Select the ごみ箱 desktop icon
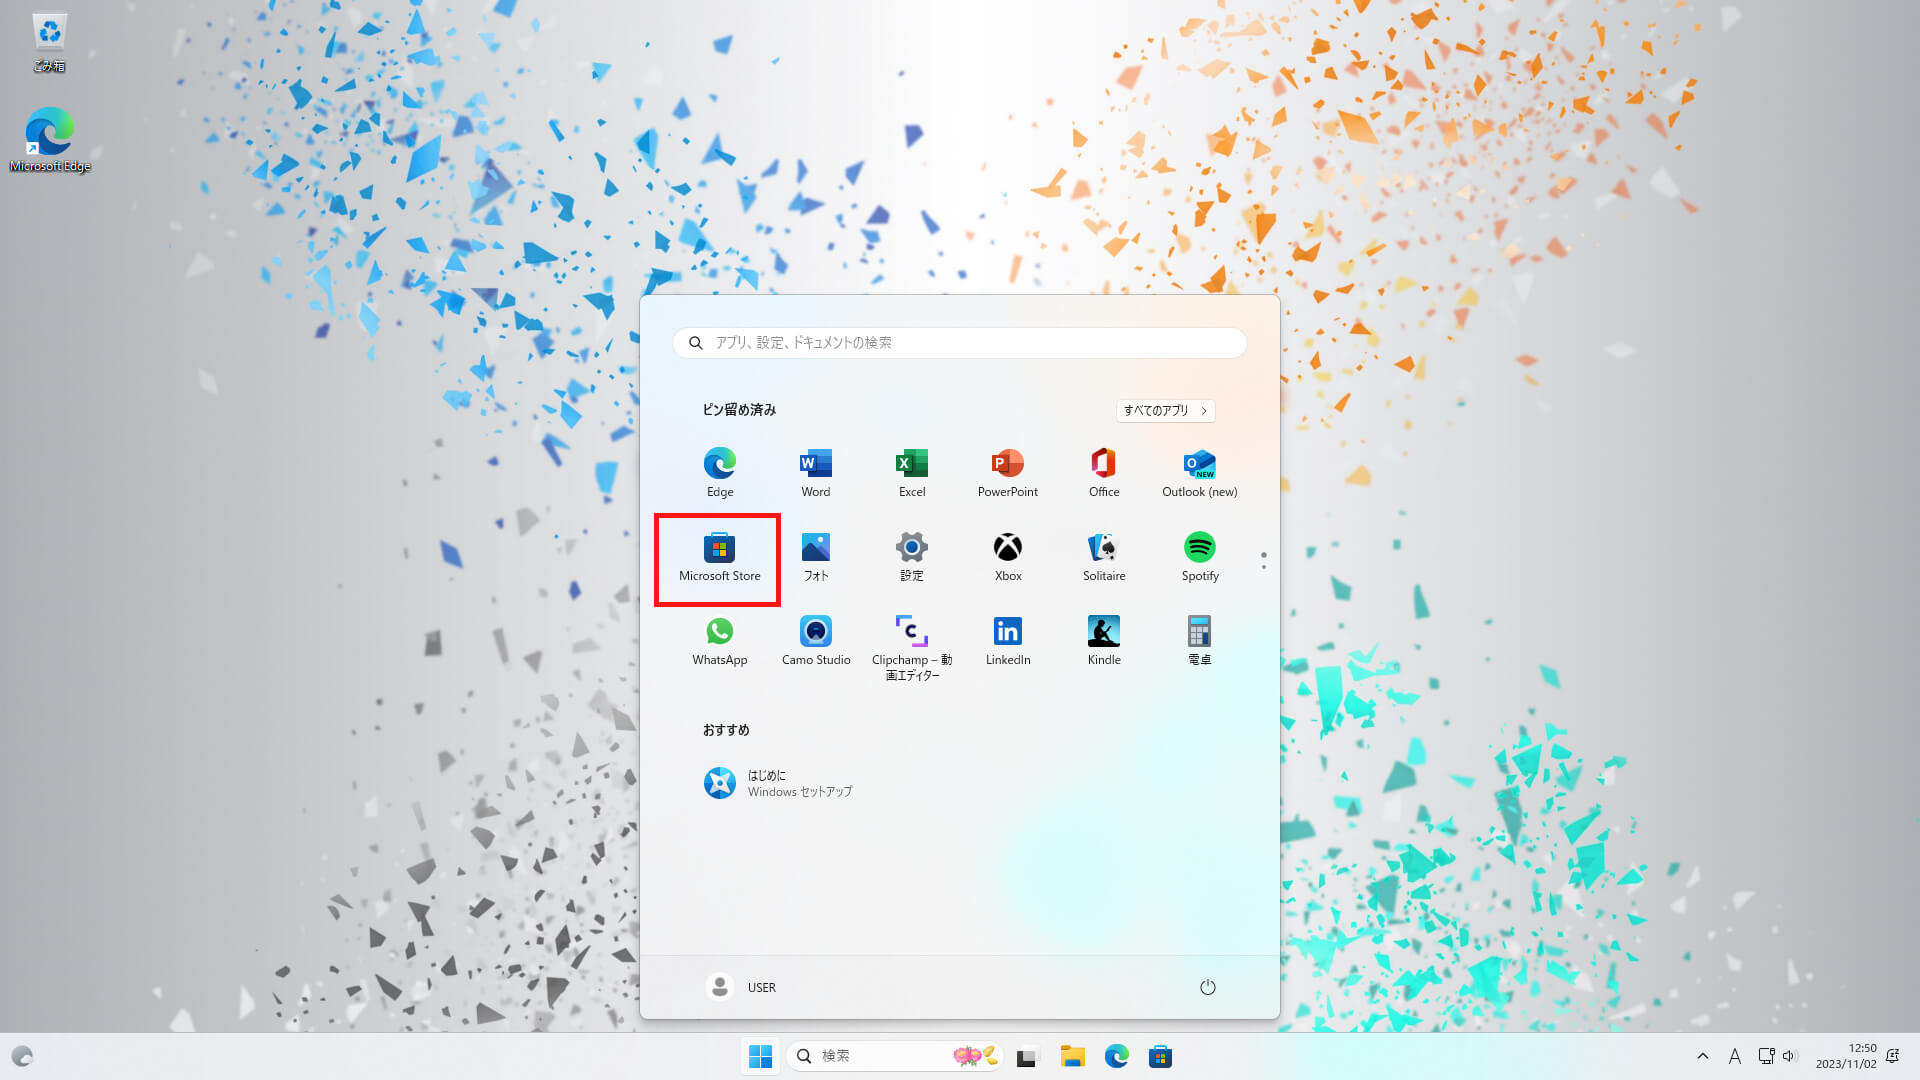 [x=49, y=42]
